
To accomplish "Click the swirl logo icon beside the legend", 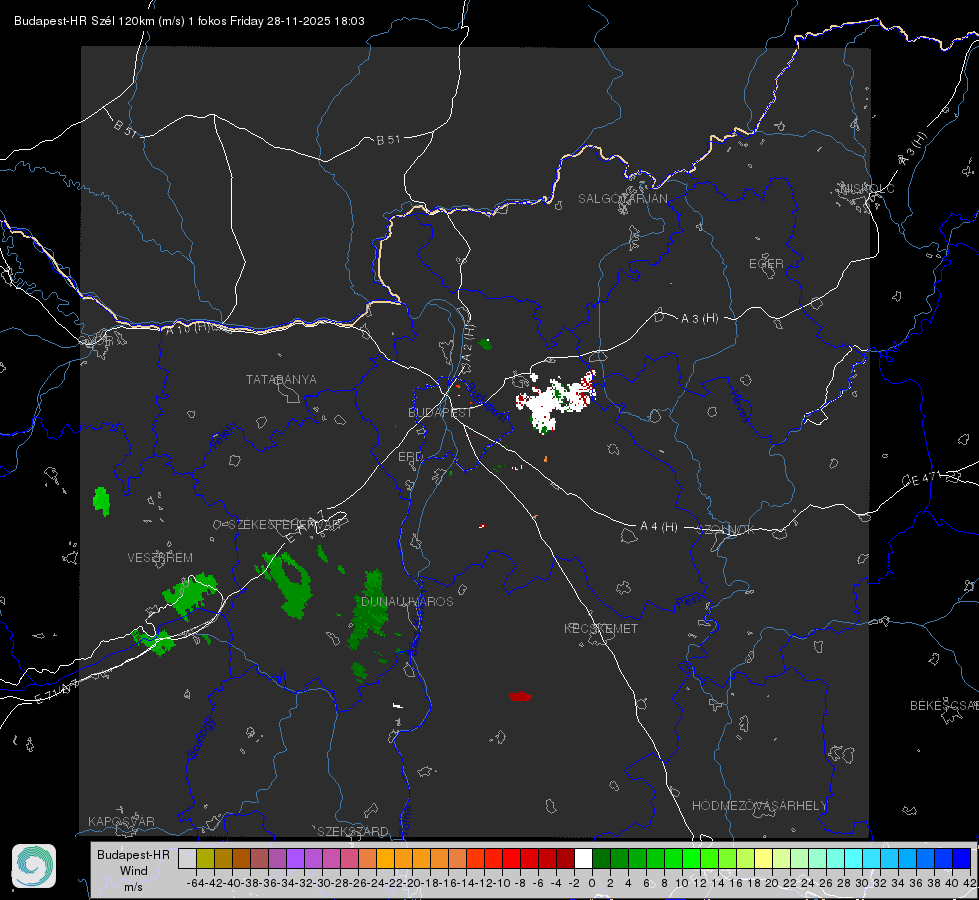I will coord(34,866).
